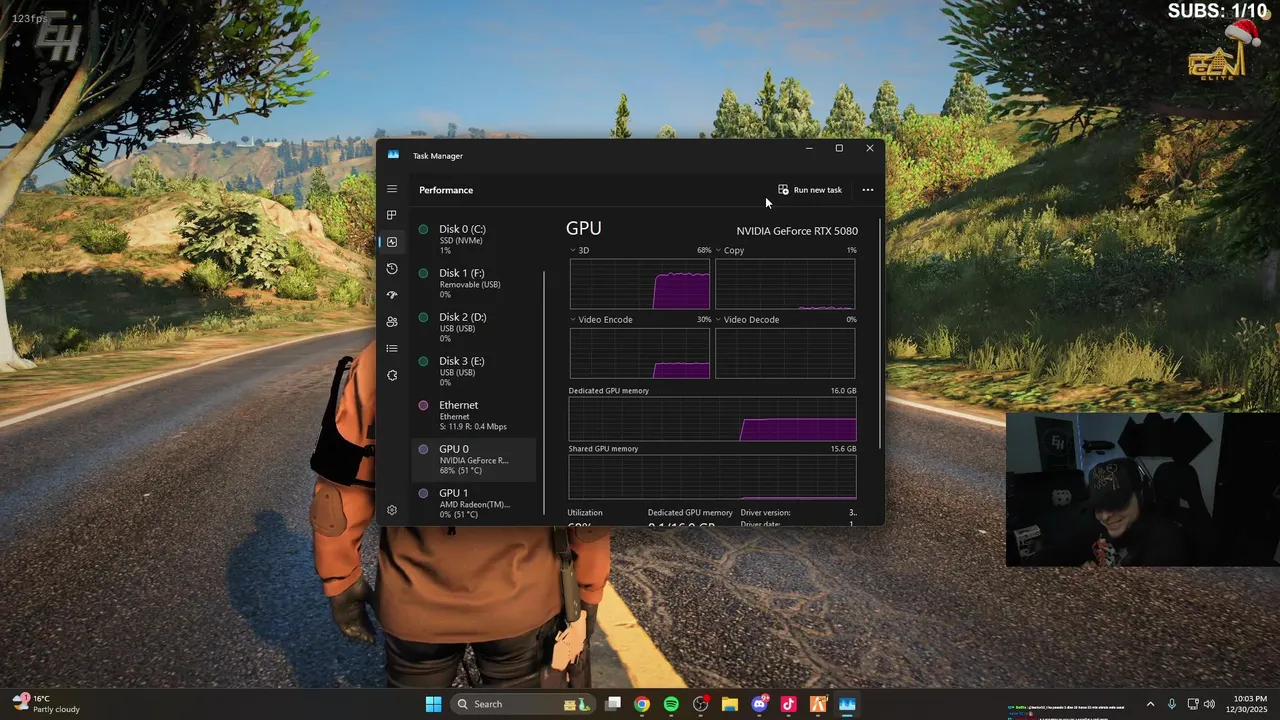Viewport: 1280px width, 720px height.
Task: Select GPU 0 NVIDIA GeForce entry
Action: (475, 459)
